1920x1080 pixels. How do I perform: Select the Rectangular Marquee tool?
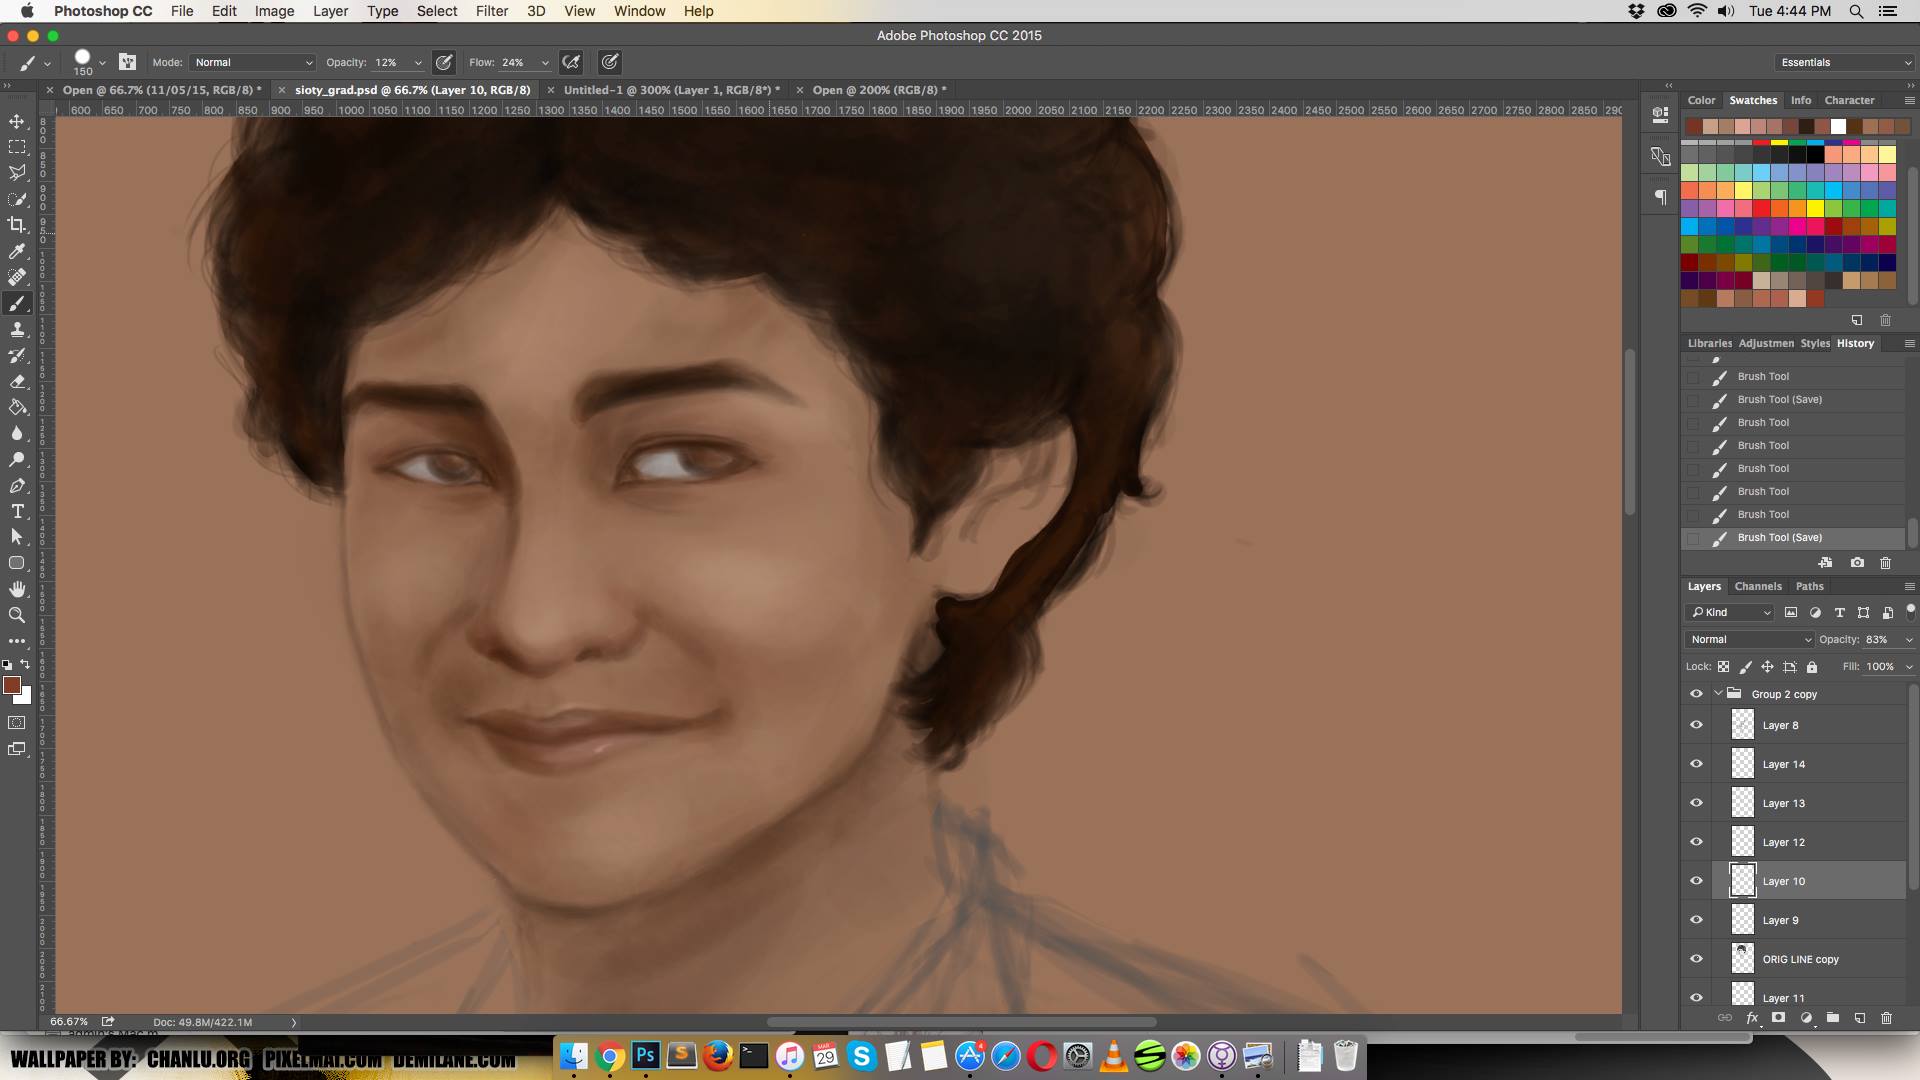point(17,147)
